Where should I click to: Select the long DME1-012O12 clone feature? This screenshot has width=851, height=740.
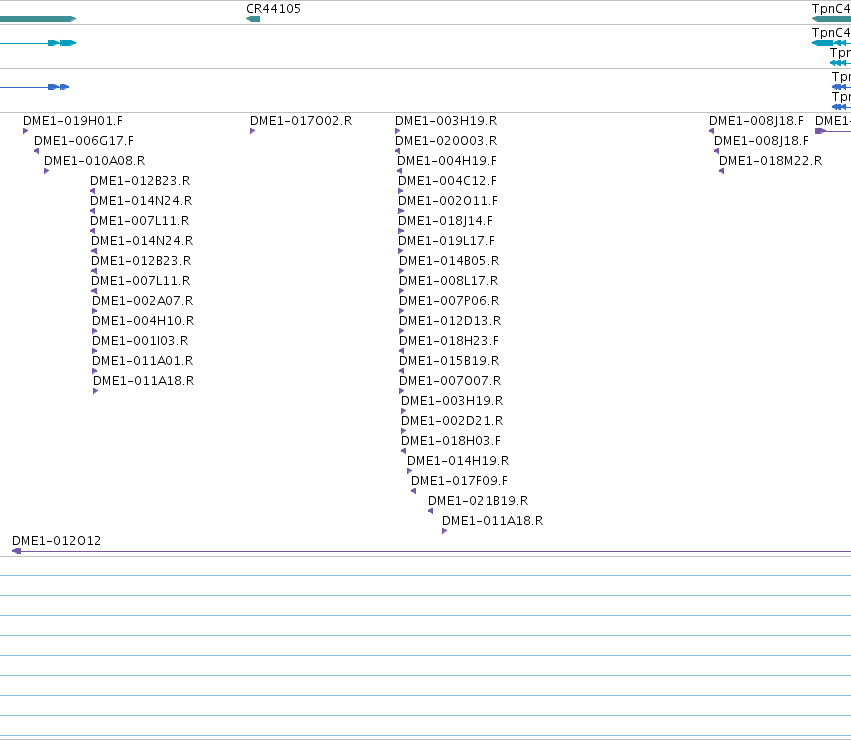pos(431,551)
